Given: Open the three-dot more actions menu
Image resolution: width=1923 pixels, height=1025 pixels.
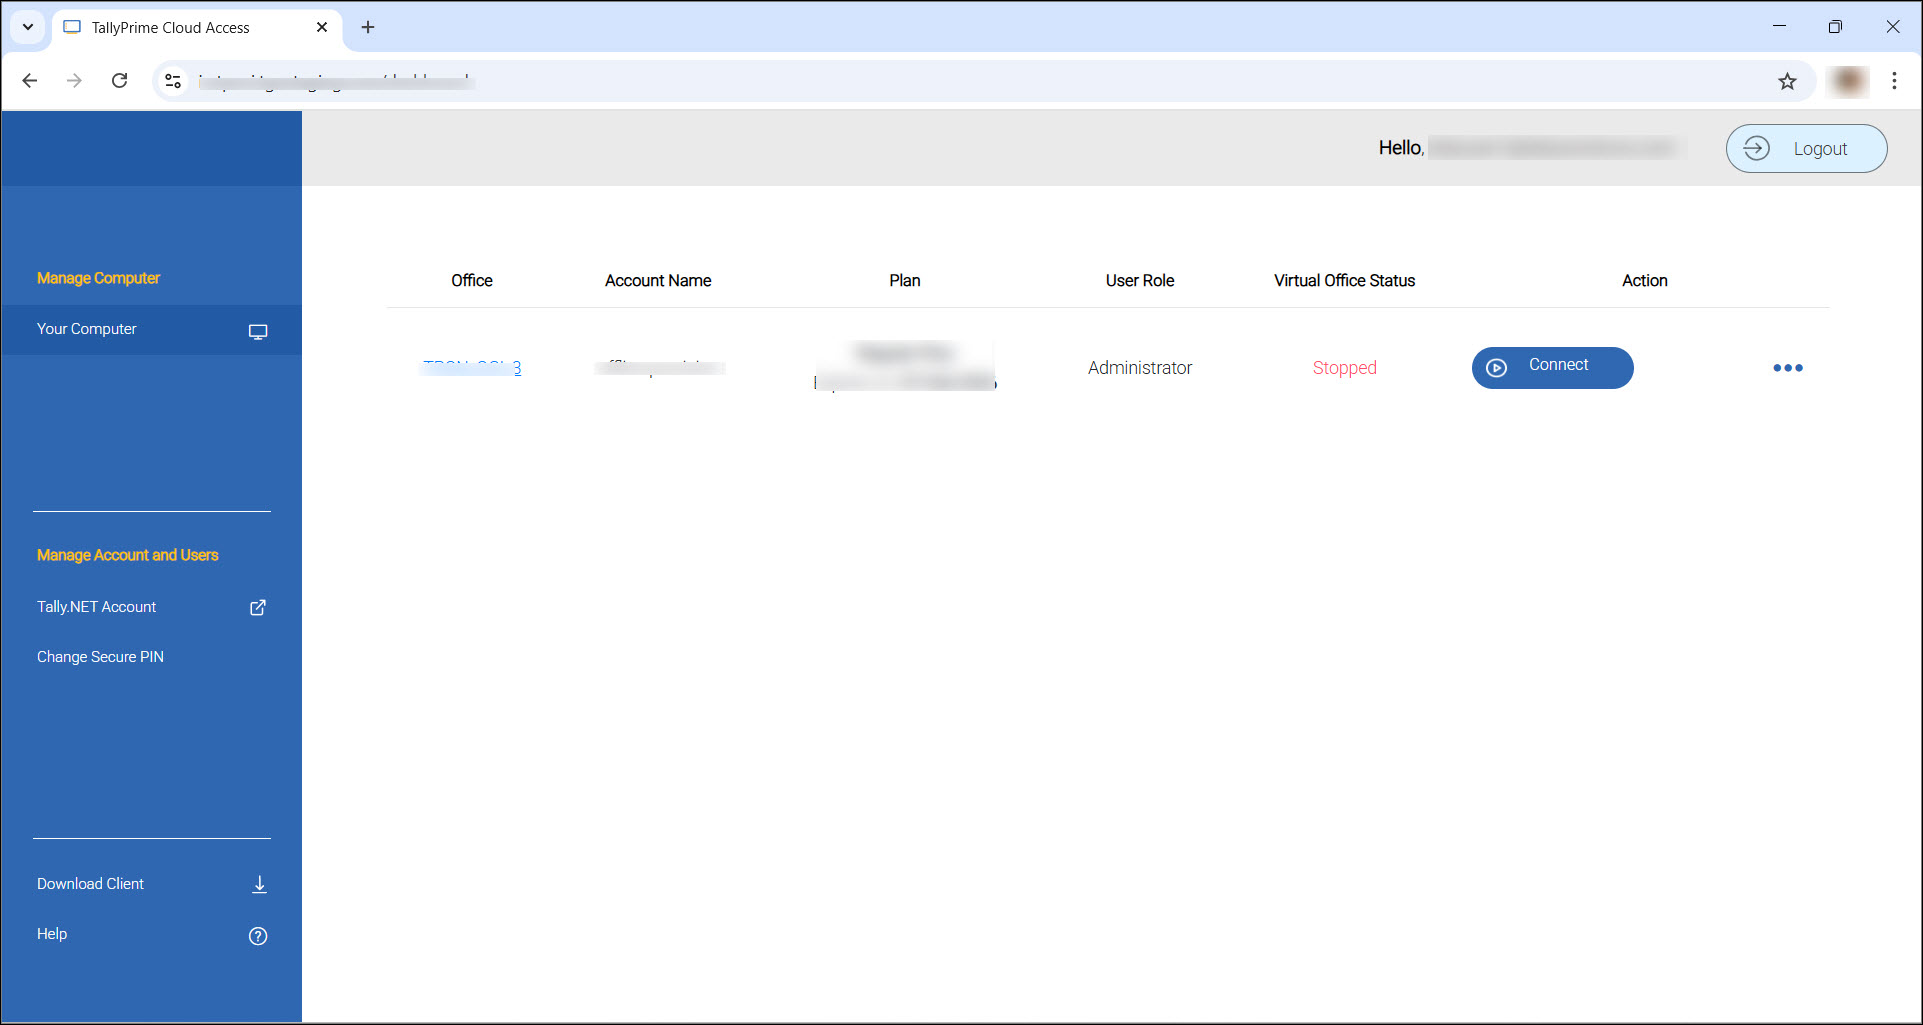Looking at the screenshot, I should (1787, 368).
